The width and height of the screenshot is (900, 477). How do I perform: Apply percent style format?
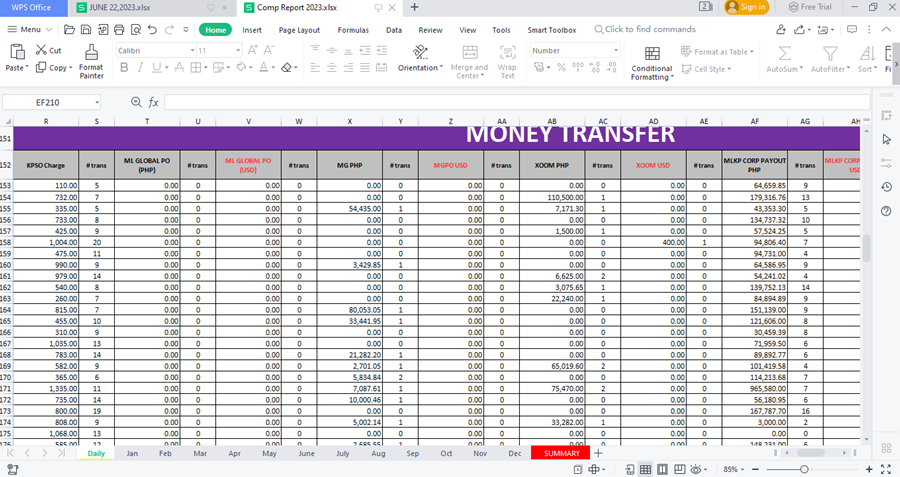tap(561, 68)
